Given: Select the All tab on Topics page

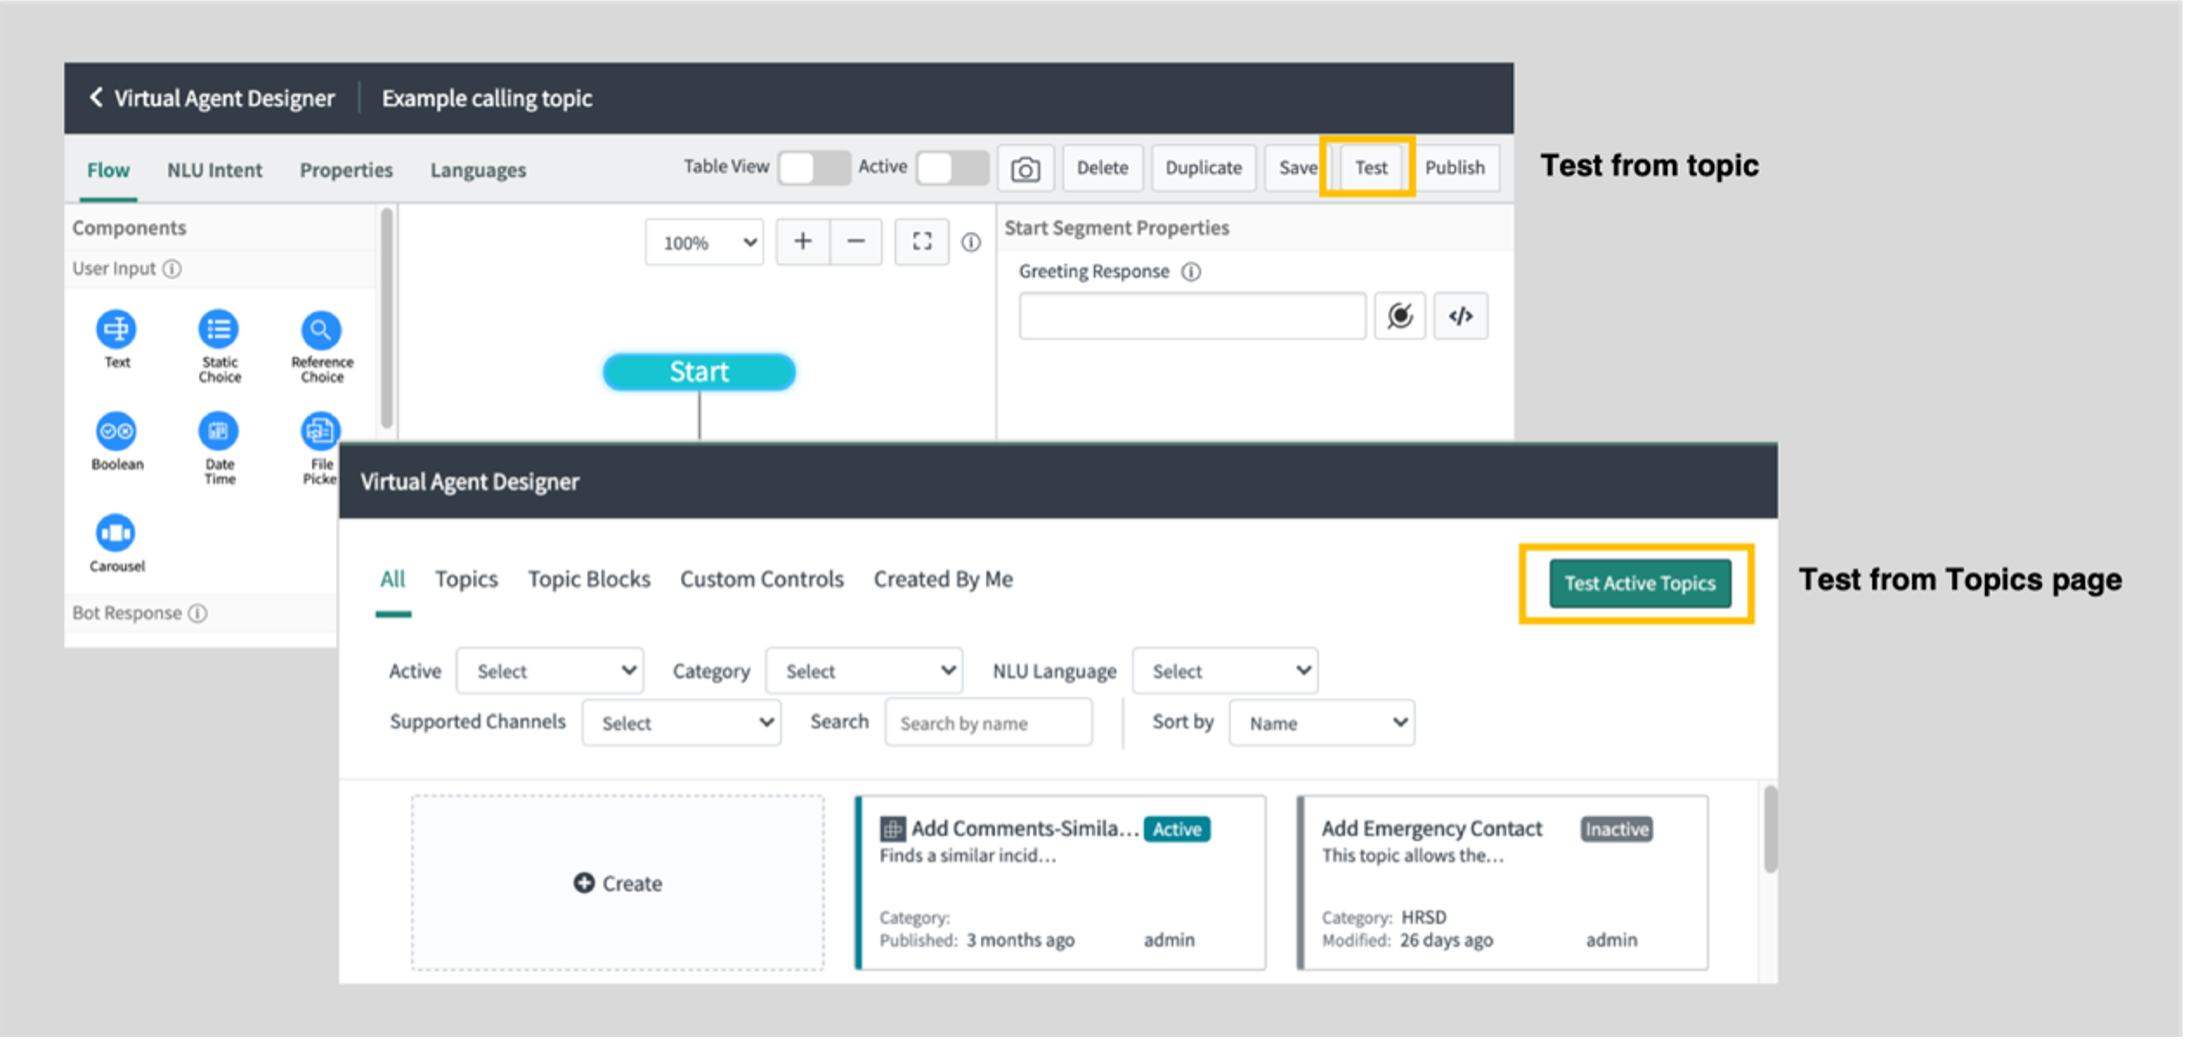Looking at the screenshot, I should click(x=393, y=579).
